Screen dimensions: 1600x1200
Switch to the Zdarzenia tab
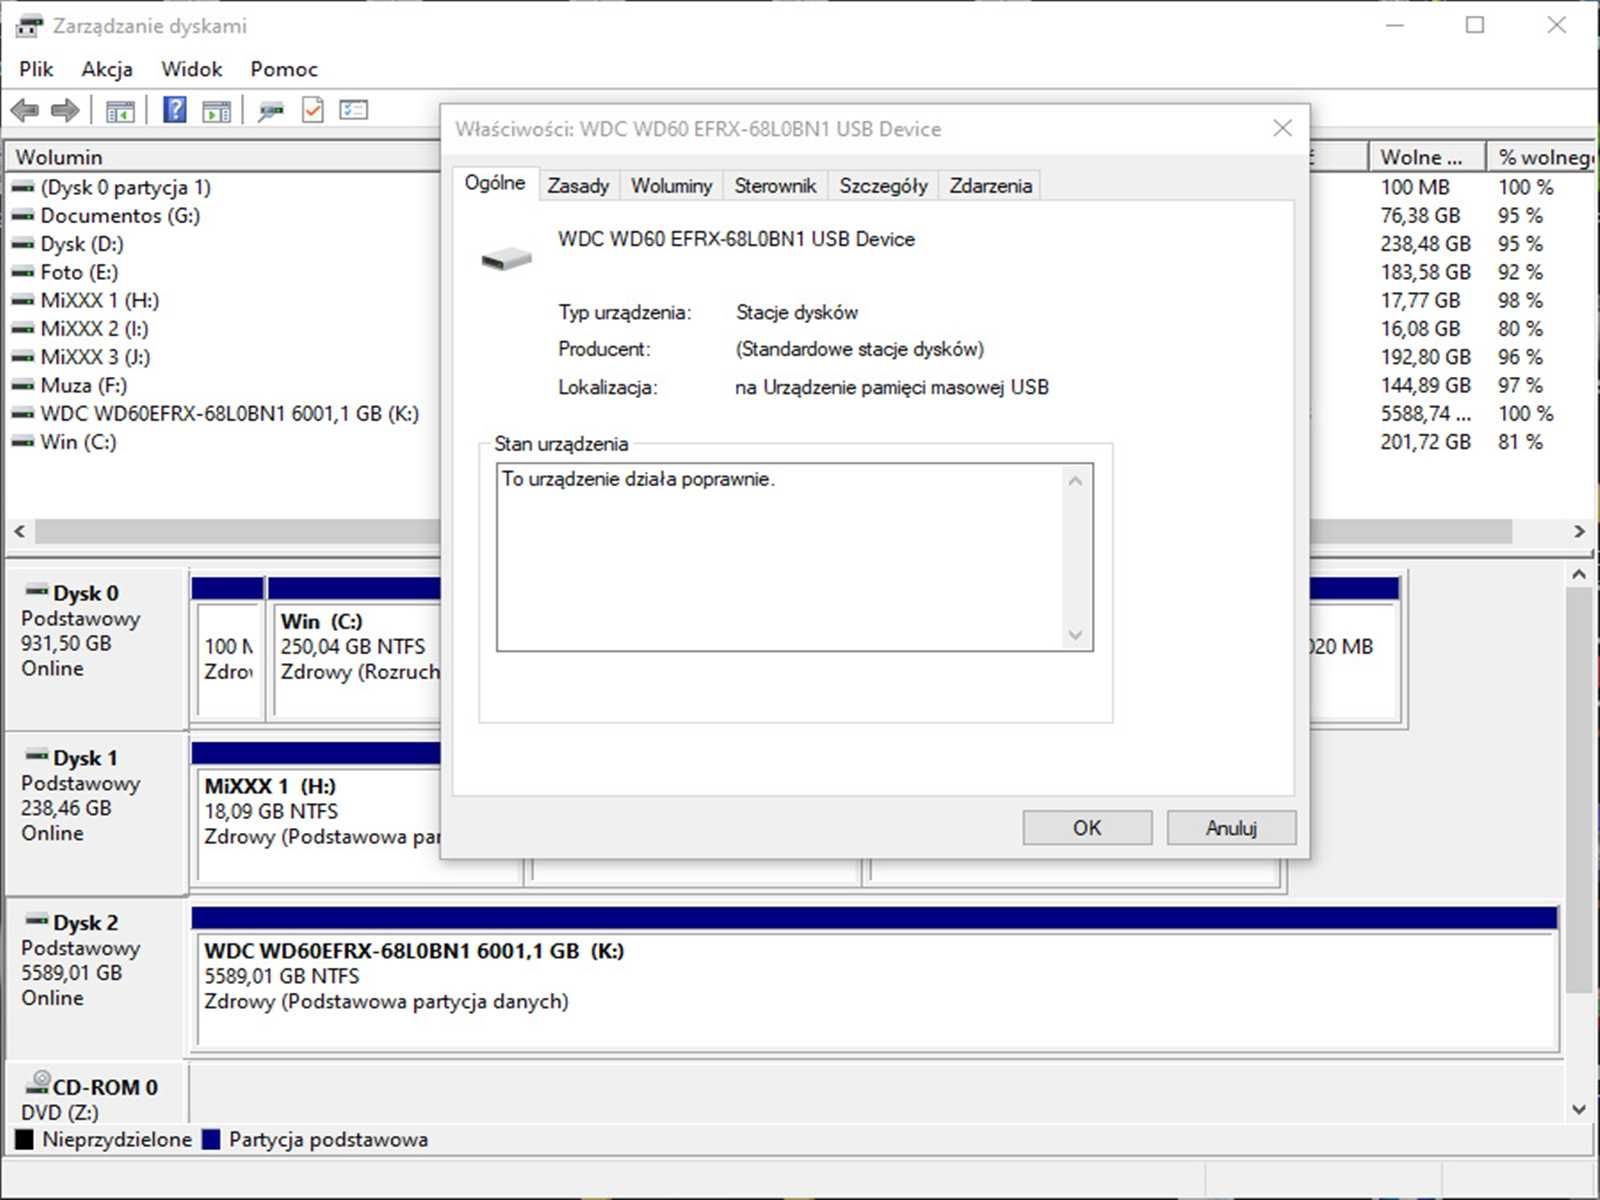[x=990, y=186]
